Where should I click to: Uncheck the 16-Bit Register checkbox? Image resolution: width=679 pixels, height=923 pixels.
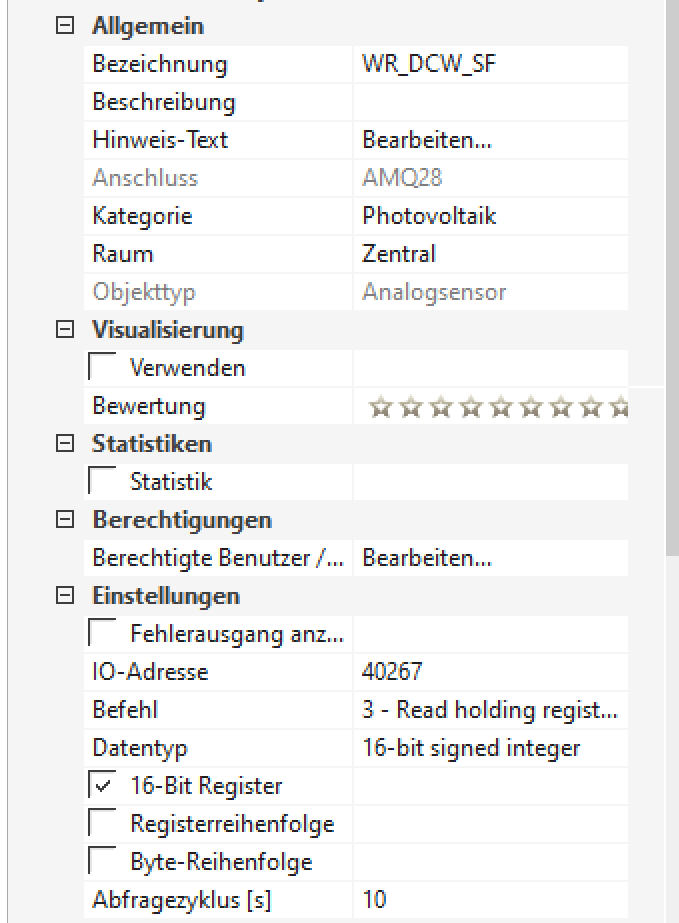coord(104,787)
